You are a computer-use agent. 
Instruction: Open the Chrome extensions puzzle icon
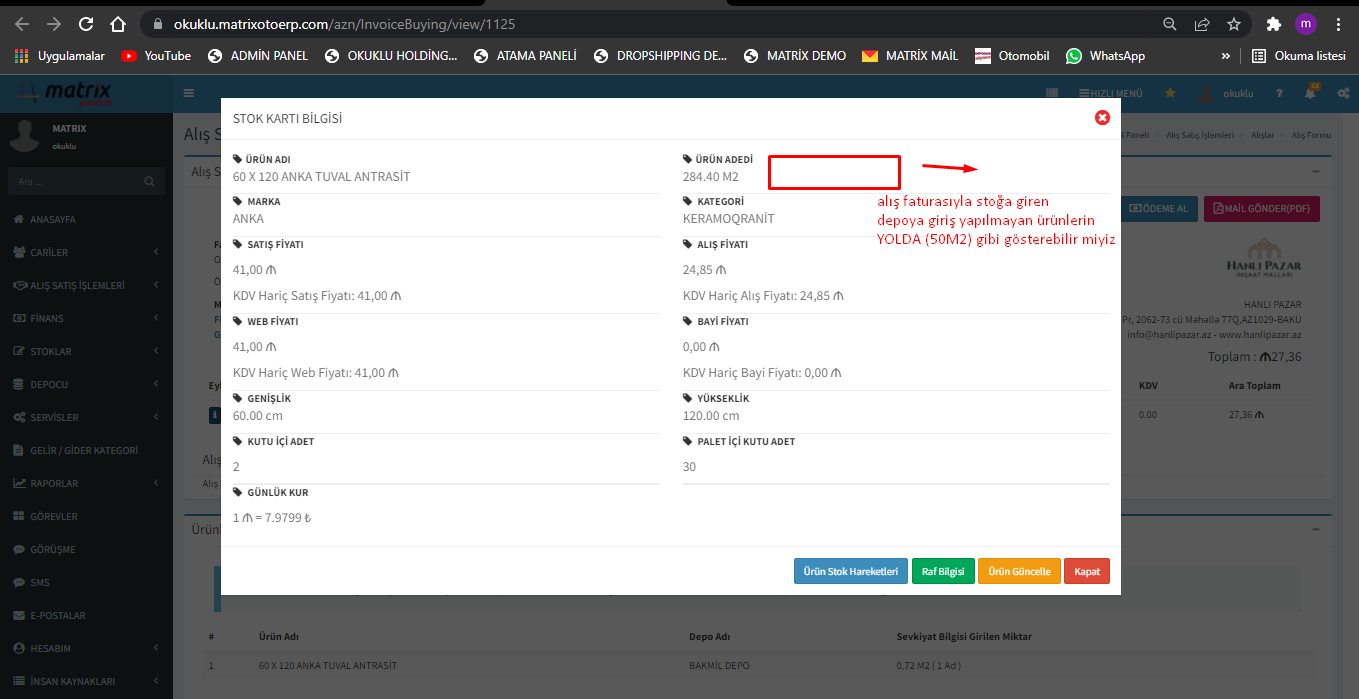point(1273,23)
